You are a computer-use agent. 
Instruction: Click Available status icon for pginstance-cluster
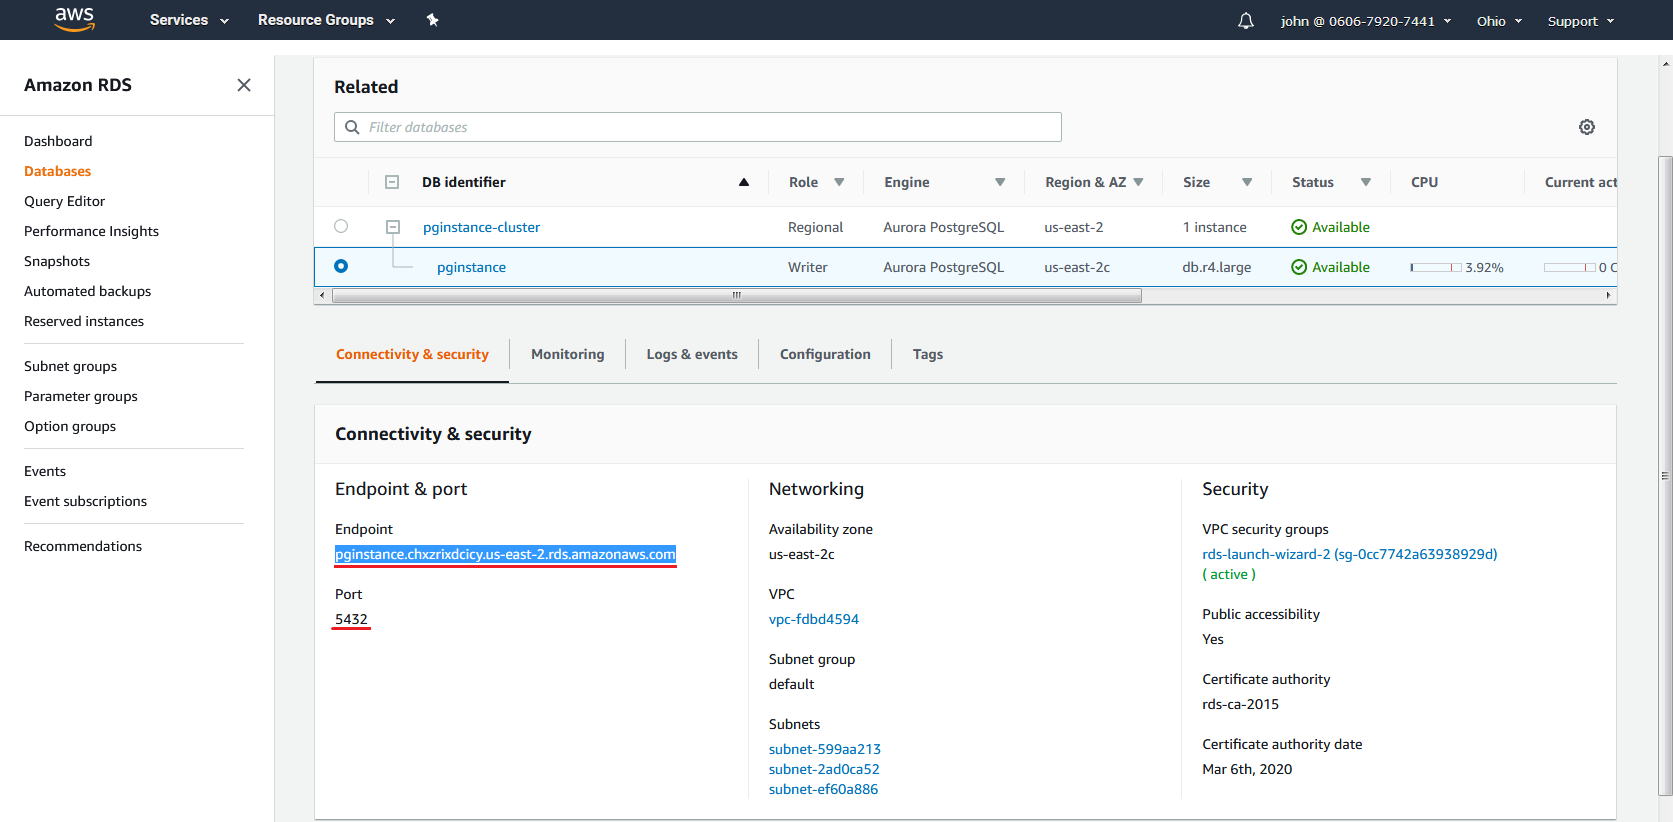pyautogui.click(x=1299, y=227)
